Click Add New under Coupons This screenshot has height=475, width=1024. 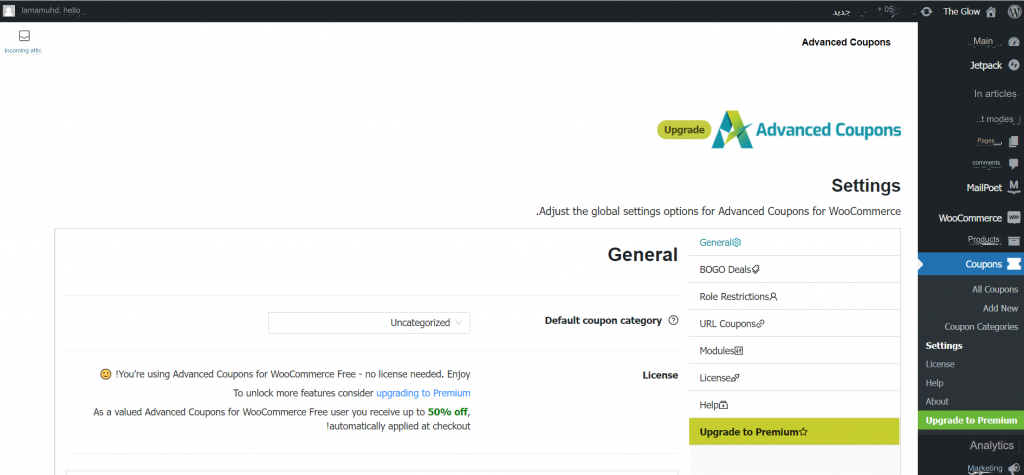1000,308
